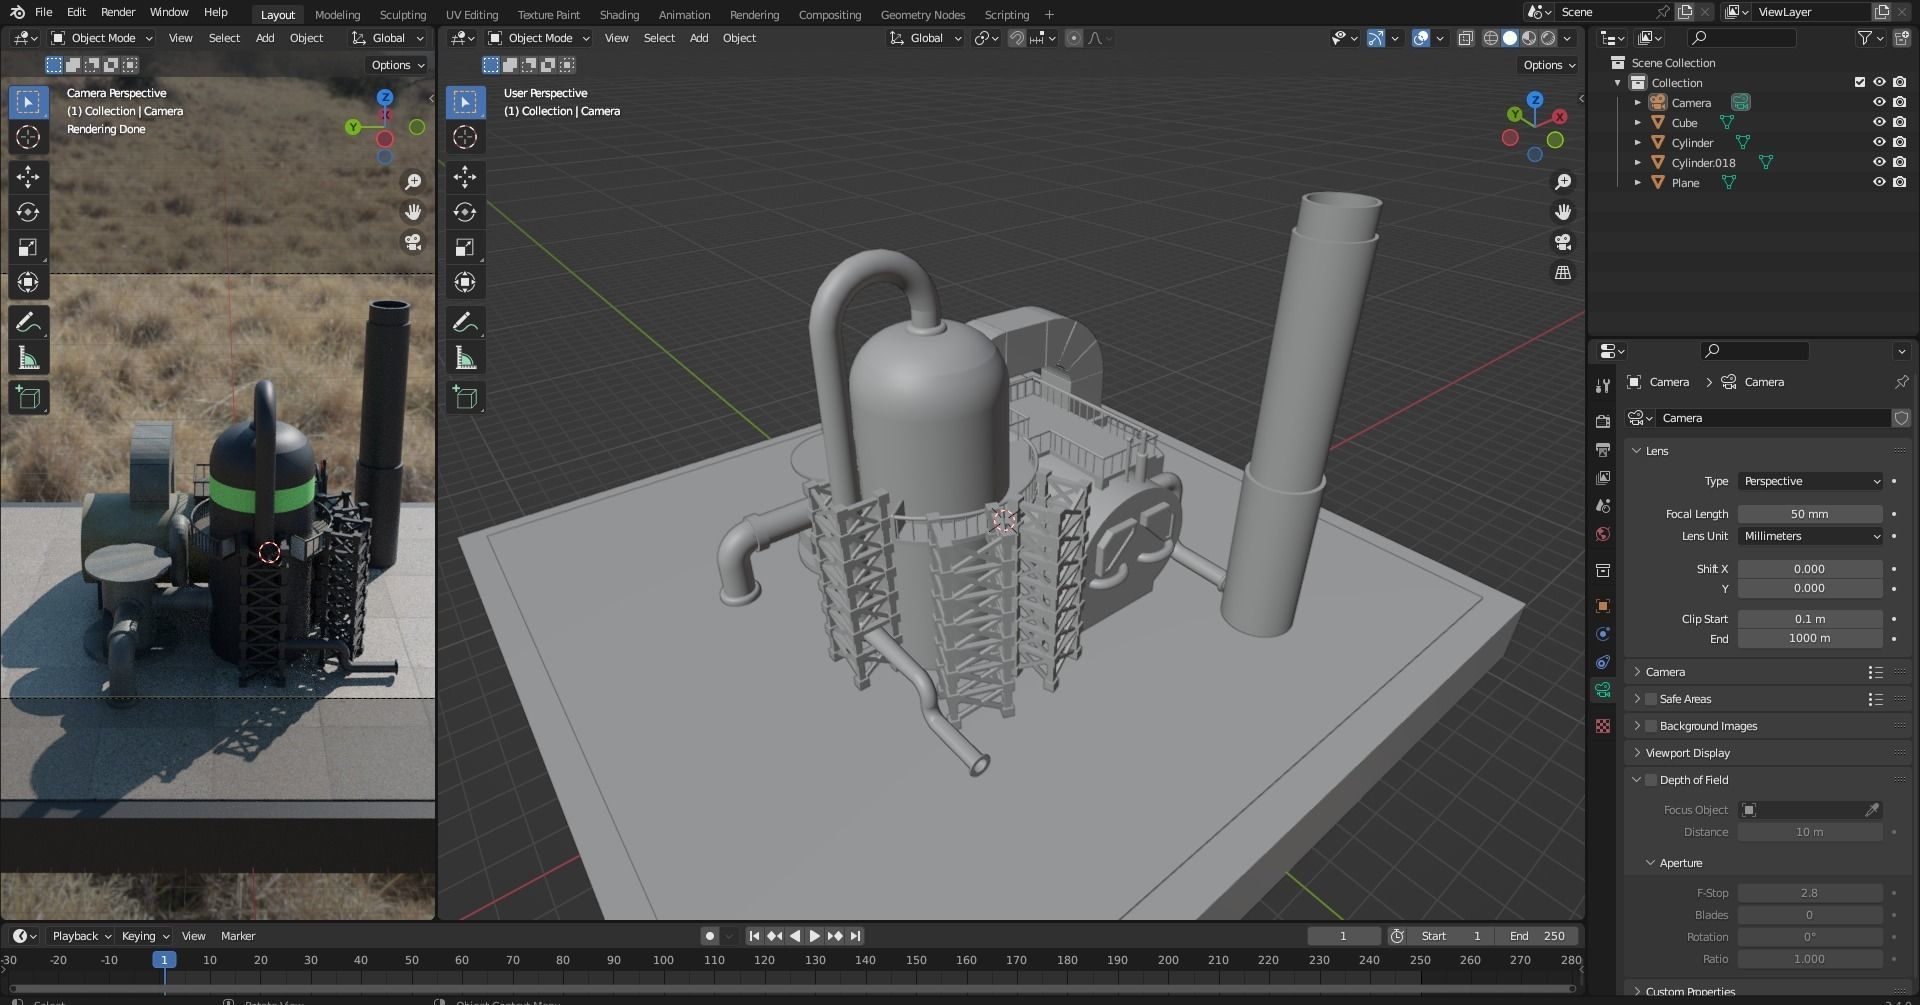Switch to the Modeling workspace tab

[337, 15]
